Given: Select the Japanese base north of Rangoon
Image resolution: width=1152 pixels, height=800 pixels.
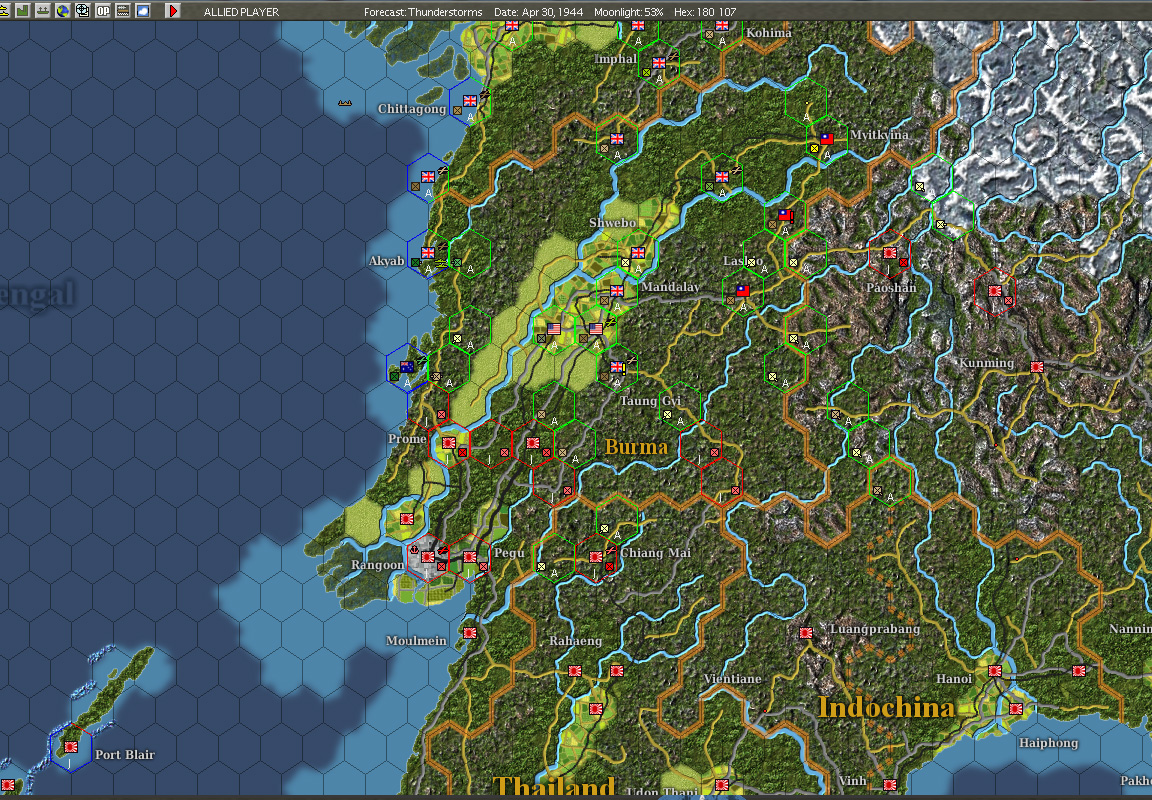Looking at the screenshot, I should pos(407,519).
